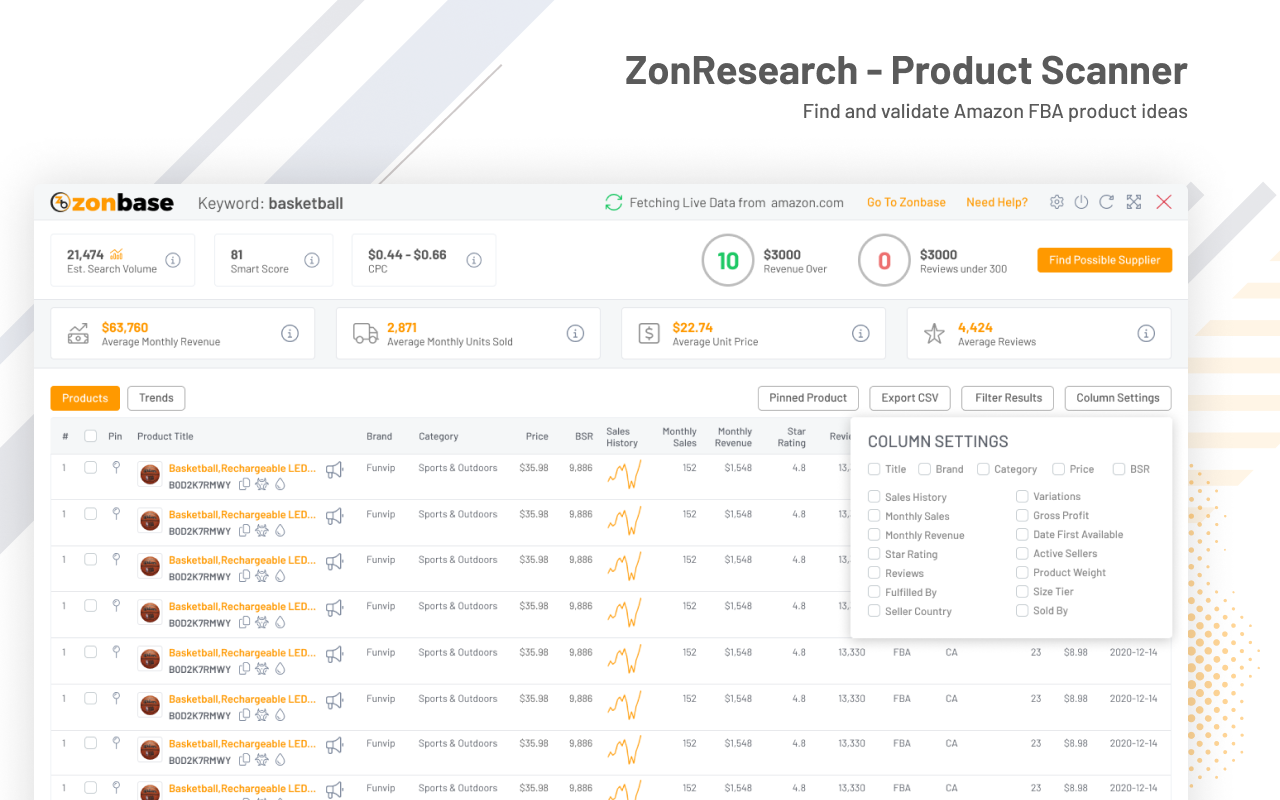Open info icon for Average Reviews
Image resolution: width=1280 pixels, height=800 pixels.
click(1146, 333)
